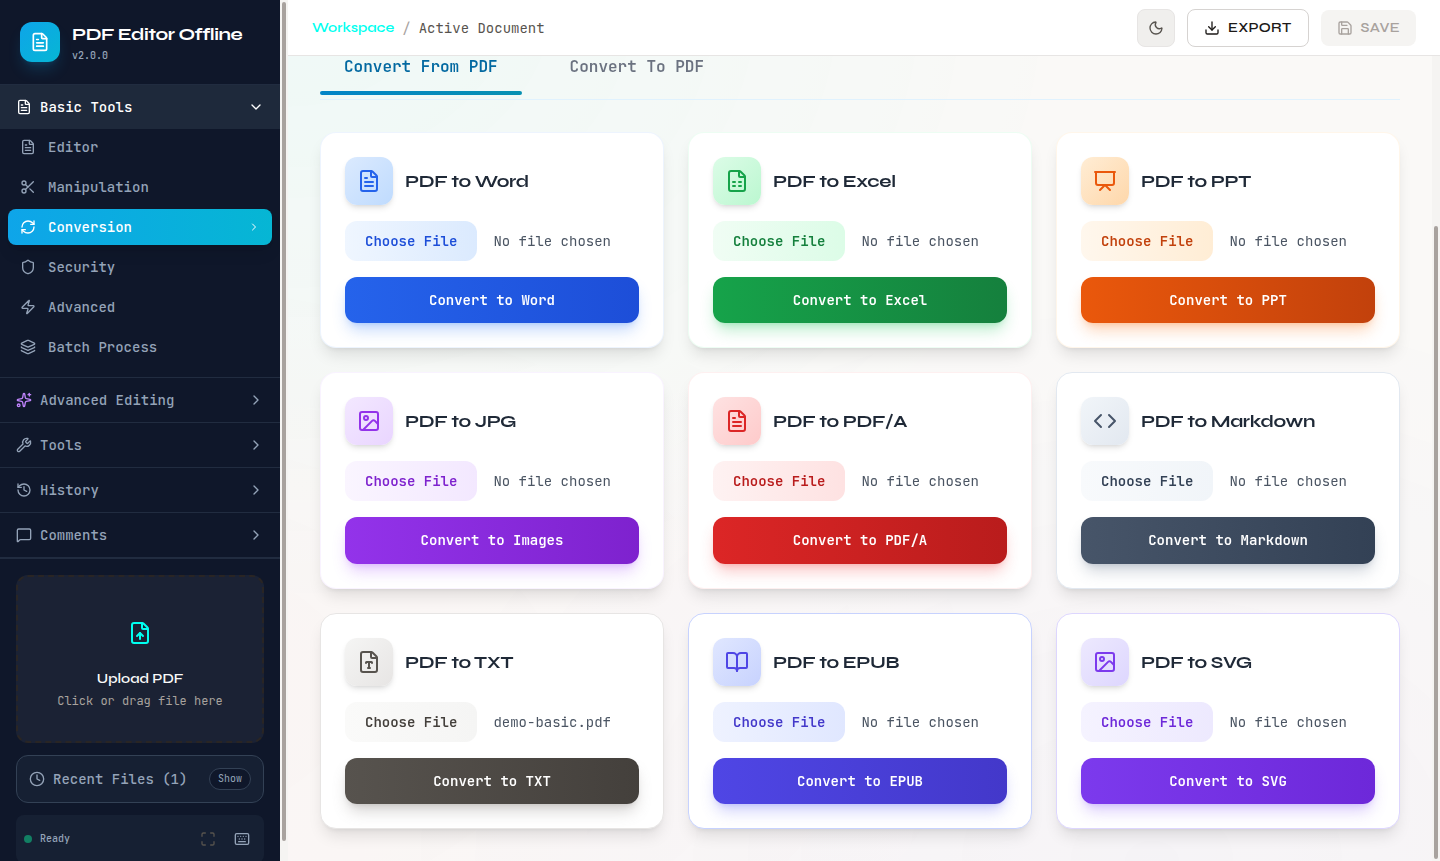The height and width of the screenshot is (861, 1440).
Task: Choose File for PDF to JPG
Action: [x=411, y=481]
